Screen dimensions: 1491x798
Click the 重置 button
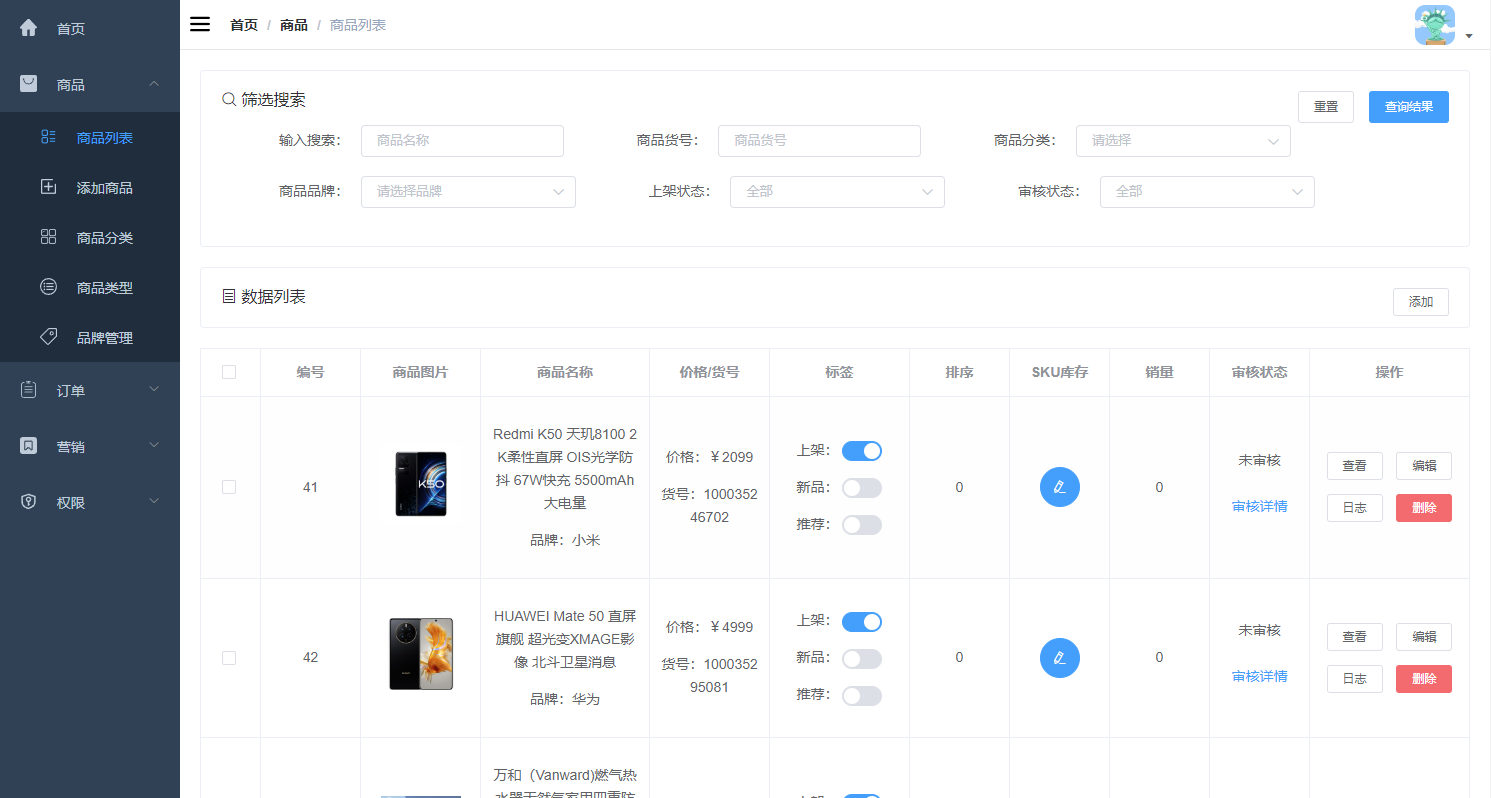[x=1326, y=107]
